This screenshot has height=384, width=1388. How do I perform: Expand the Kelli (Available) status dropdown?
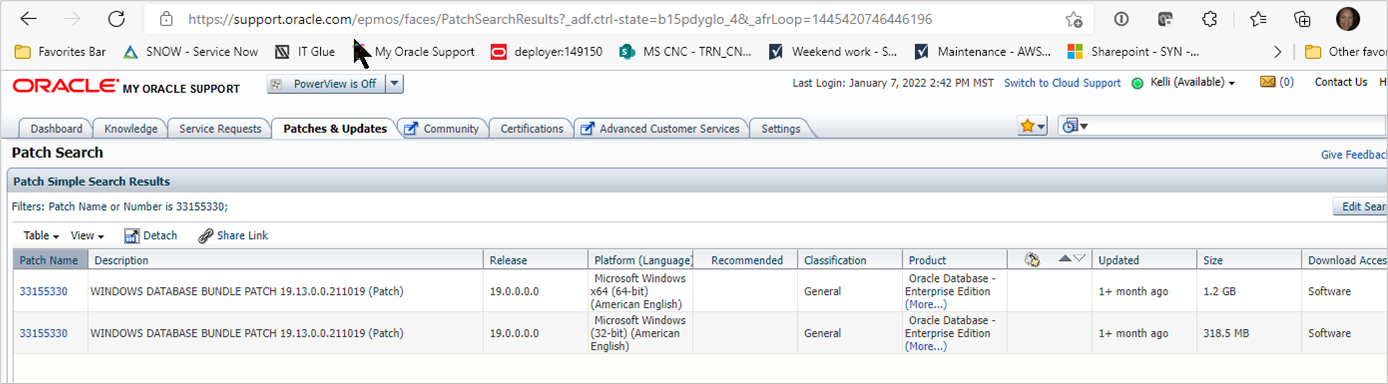1190,83
